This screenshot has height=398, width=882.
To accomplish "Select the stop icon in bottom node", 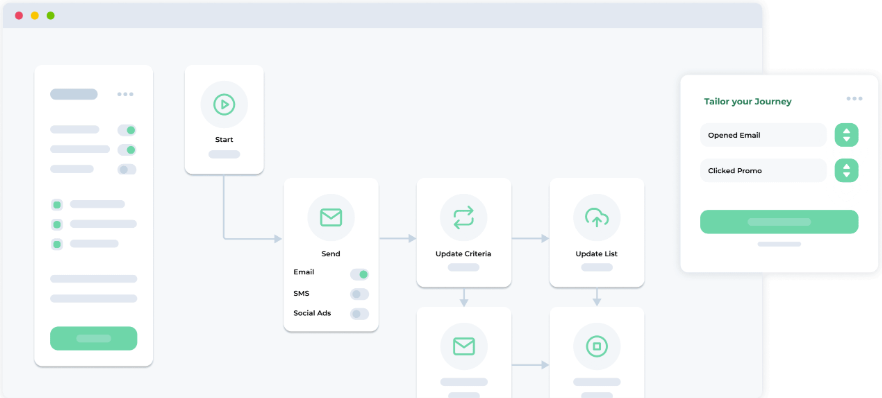I will (x=597, y=346).
